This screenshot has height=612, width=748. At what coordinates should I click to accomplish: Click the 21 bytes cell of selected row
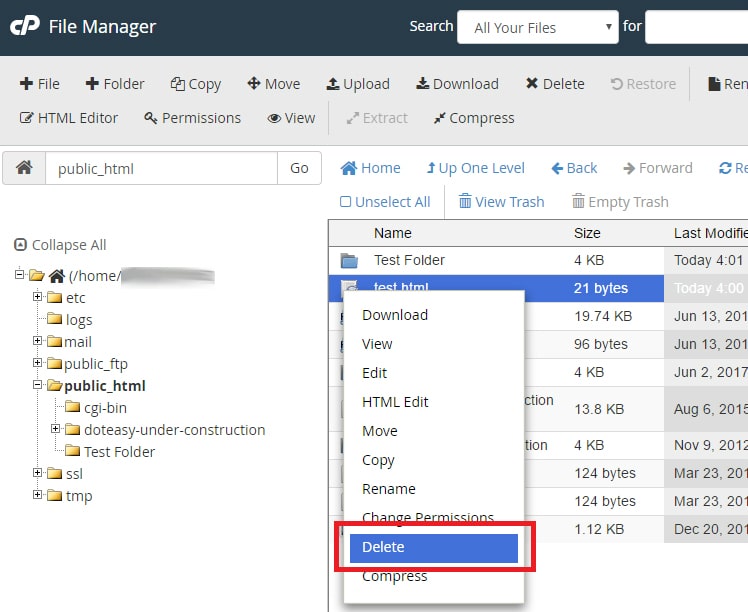(x=601, y=288)
